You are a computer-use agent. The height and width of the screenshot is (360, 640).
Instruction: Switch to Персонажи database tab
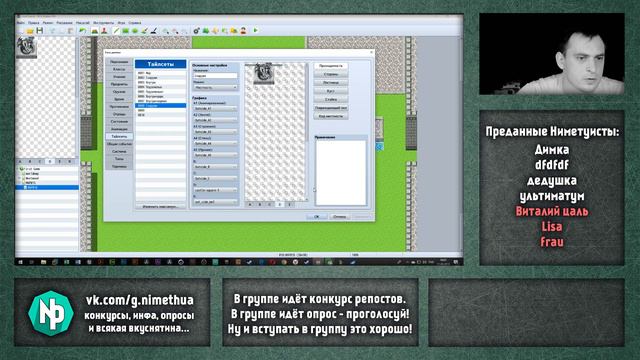(x=119, y=62)
